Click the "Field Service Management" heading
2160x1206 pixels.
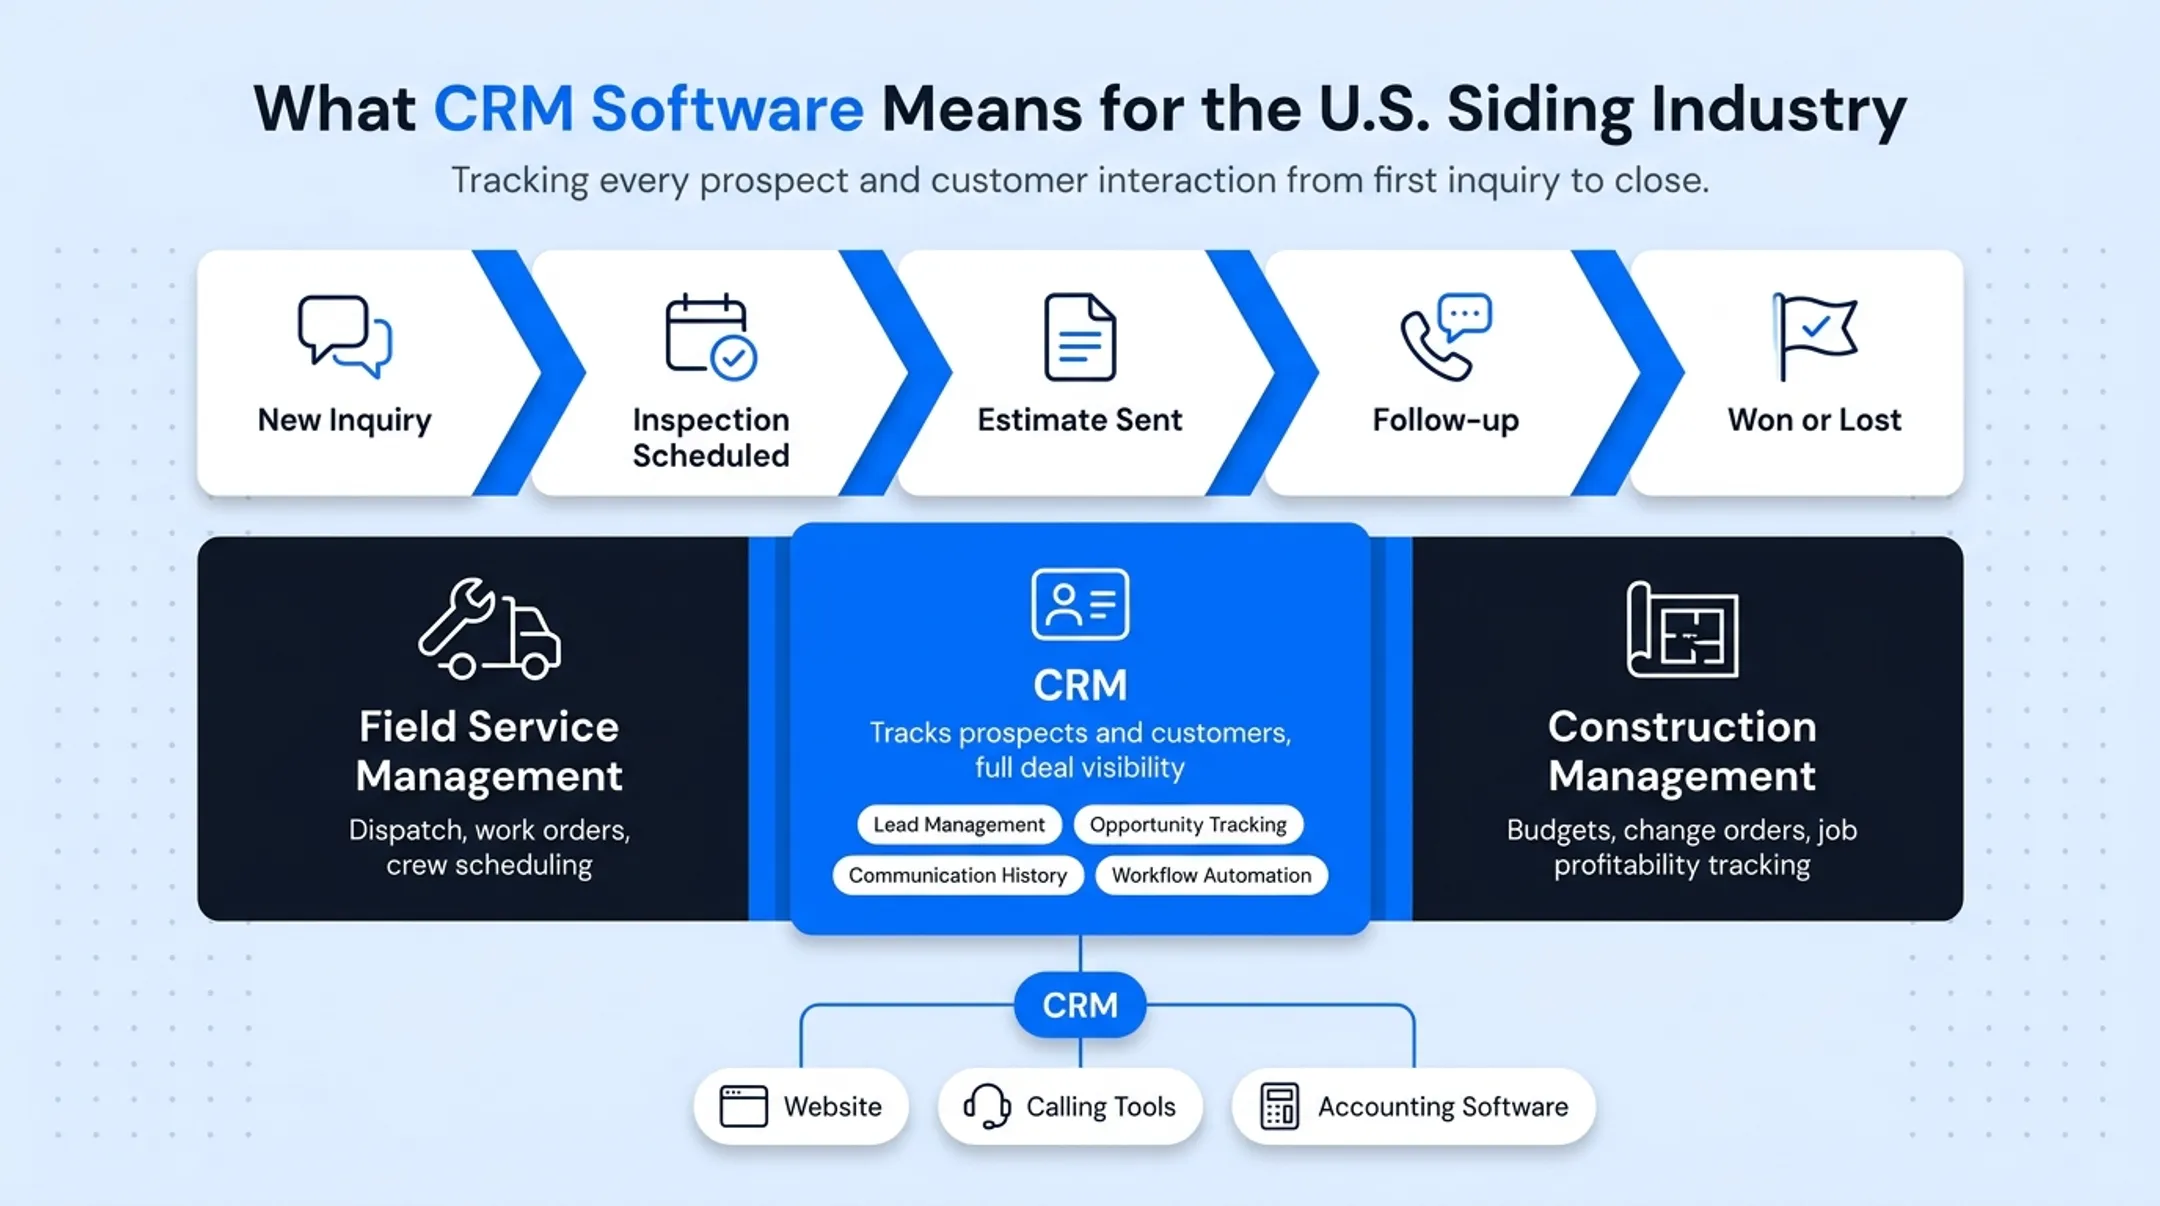pyautogui.click(x=489, y=751)
